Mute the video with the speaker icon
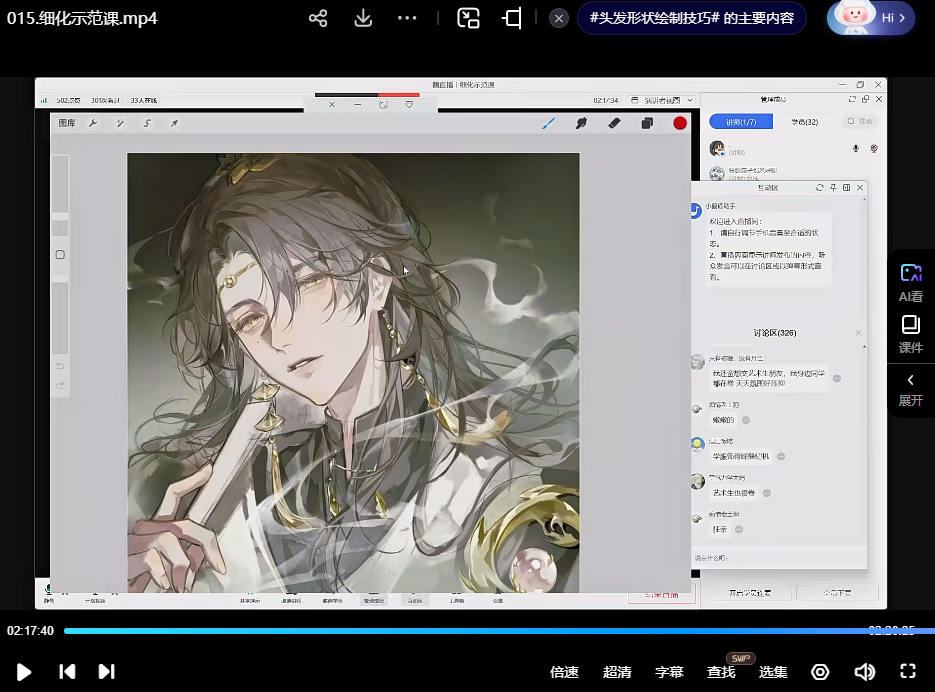This screenshot has width=935, height=692. pos(865,672)
